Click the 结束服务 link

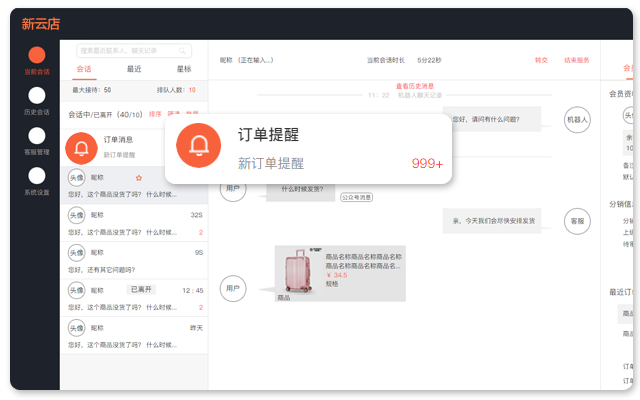tap(577, 60)
